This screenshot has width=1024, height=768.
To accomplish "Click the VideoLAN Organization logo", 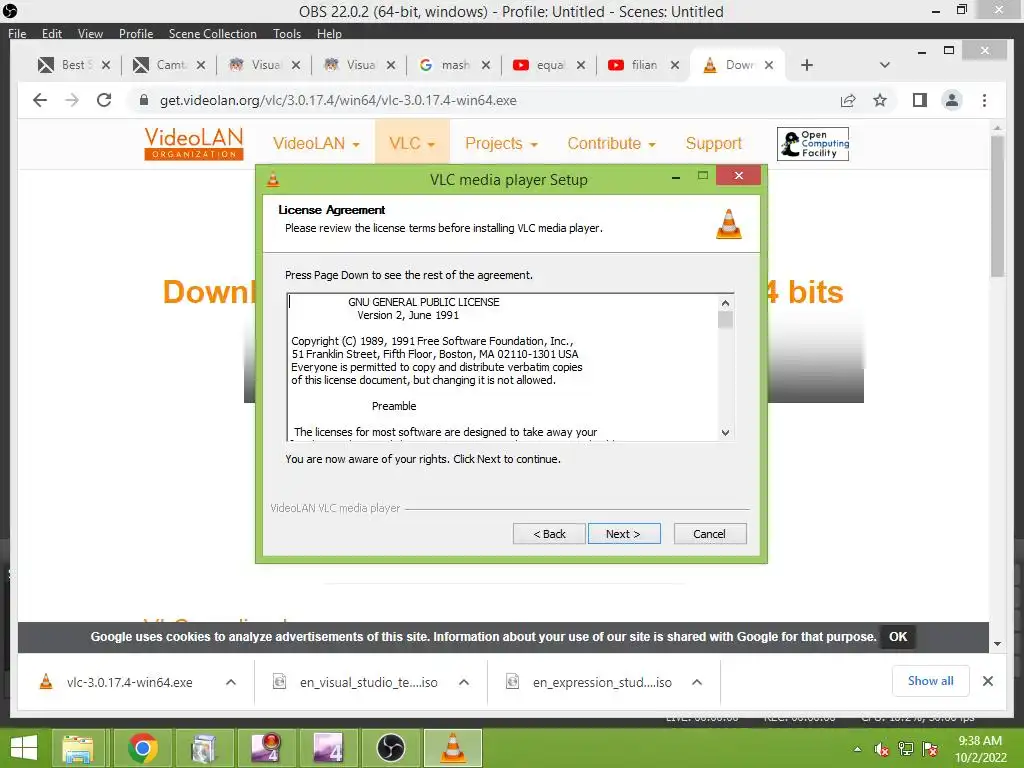I will (x=194, y=143).
